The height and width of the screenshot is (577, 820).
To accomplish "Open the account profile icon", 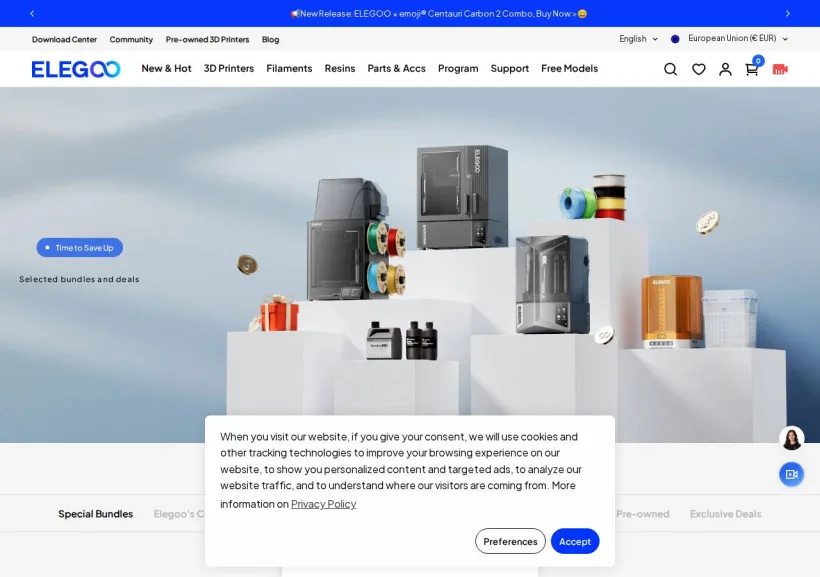I will [x=725, y=69].
